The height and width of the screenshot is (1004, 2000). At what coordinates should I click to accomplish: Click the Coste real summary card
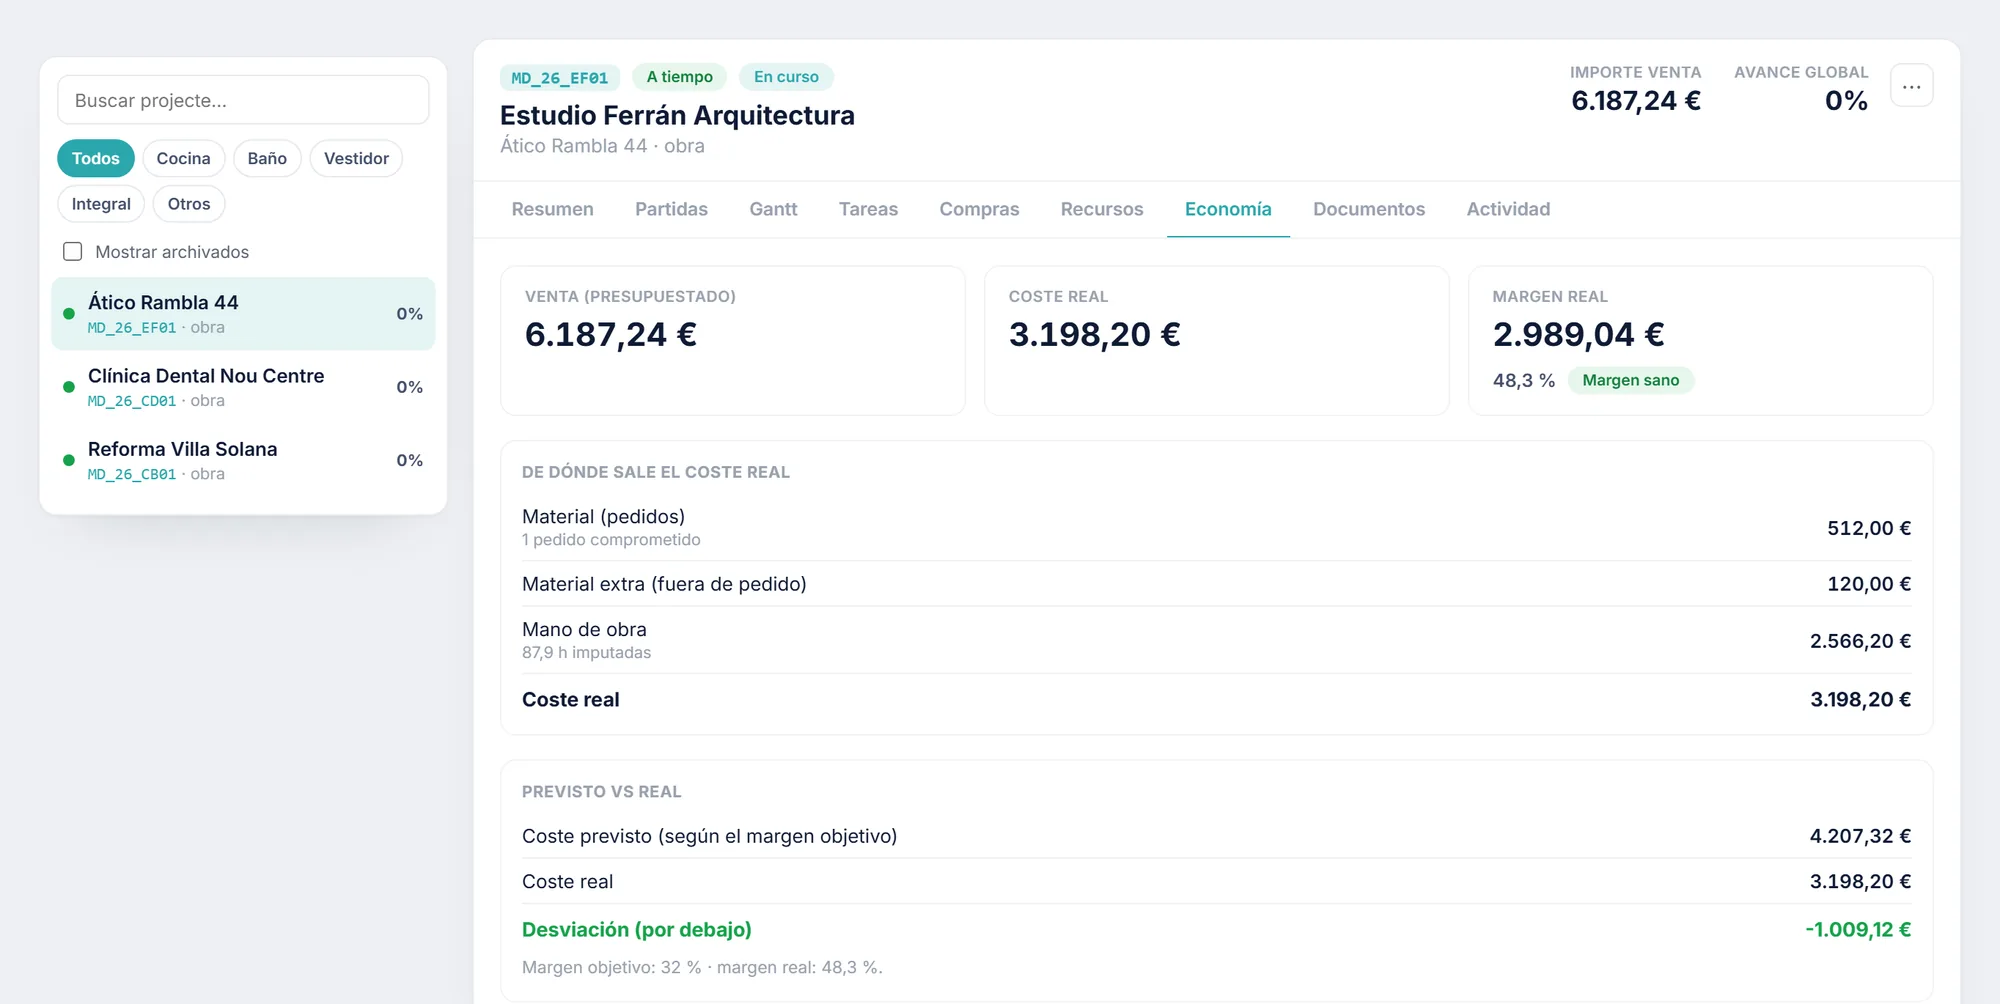(1217, 340)
